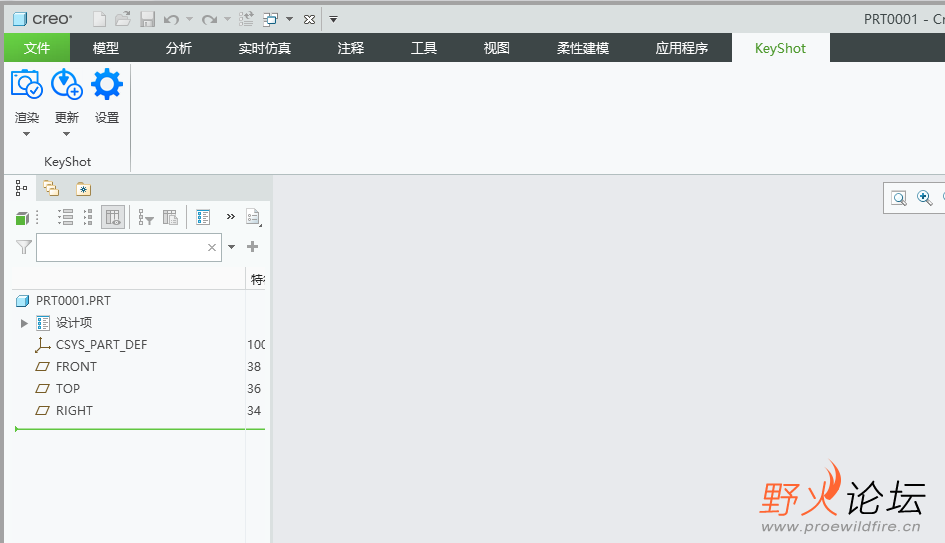Click the Refit view icon
The height and width of the screenshot is (543, 945).
coord(899,198)
